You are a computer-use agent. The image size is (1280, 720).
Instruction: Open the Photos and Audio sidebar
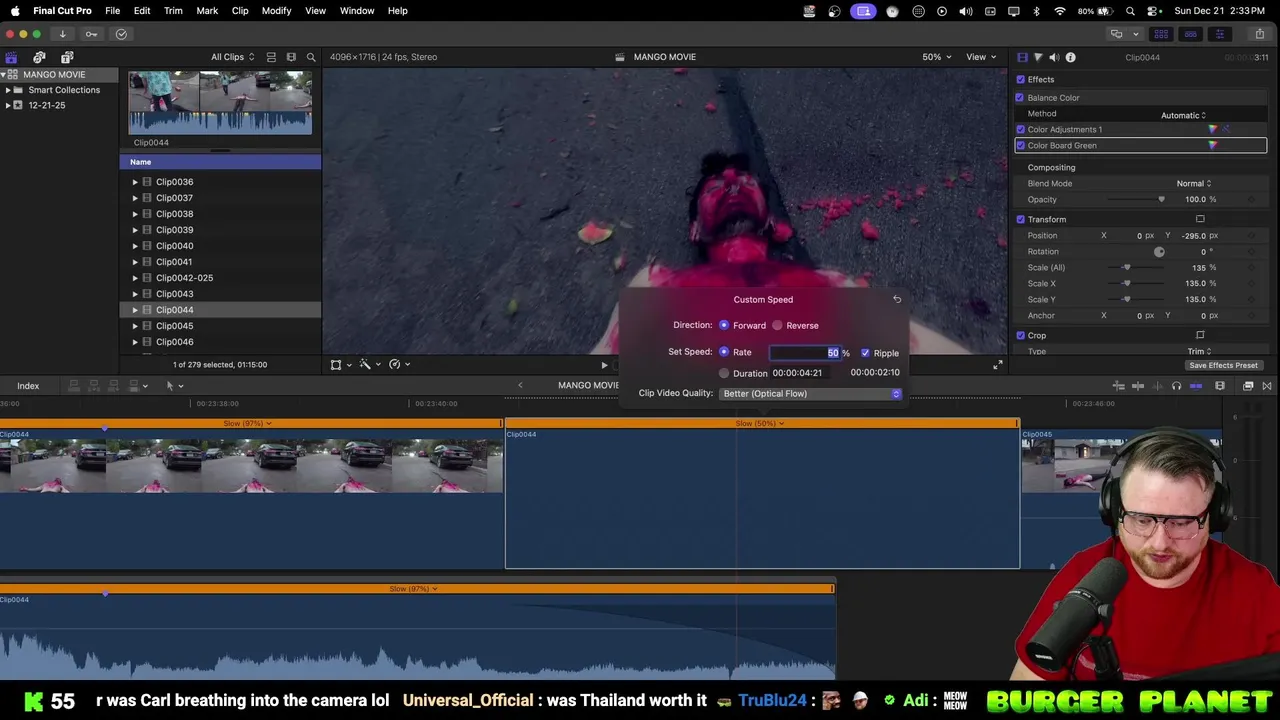(x=39, y=57)
